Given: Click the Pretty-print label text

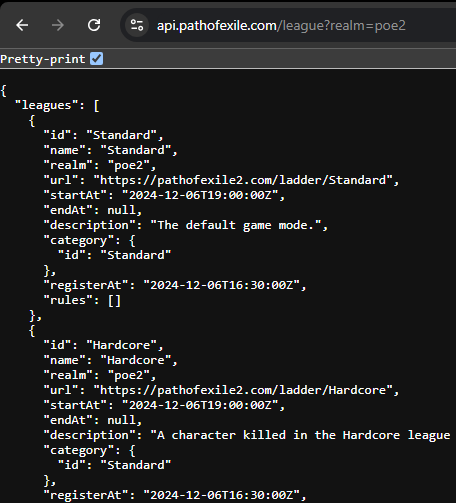Looking at the screenshot, I should click(x=43, y=59).
